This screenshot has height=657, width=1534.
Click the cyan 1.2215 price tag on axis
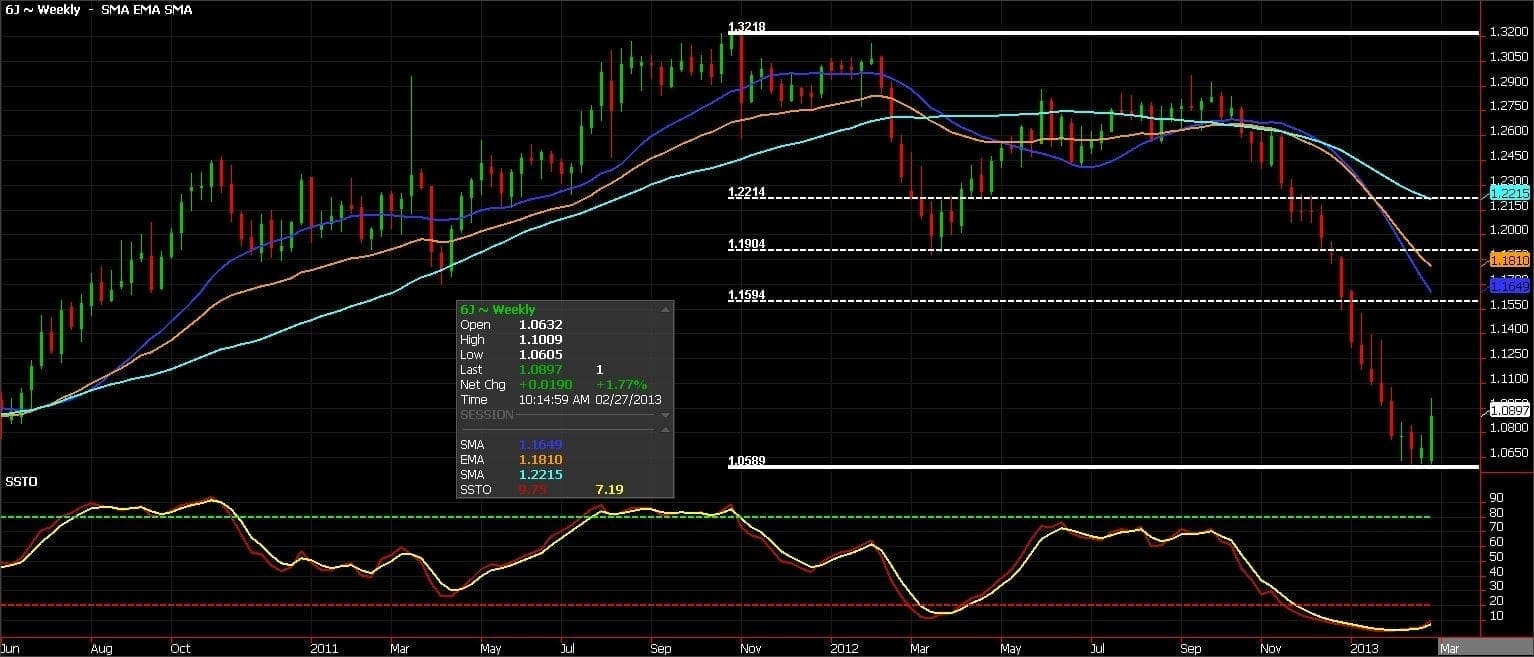1509,192
